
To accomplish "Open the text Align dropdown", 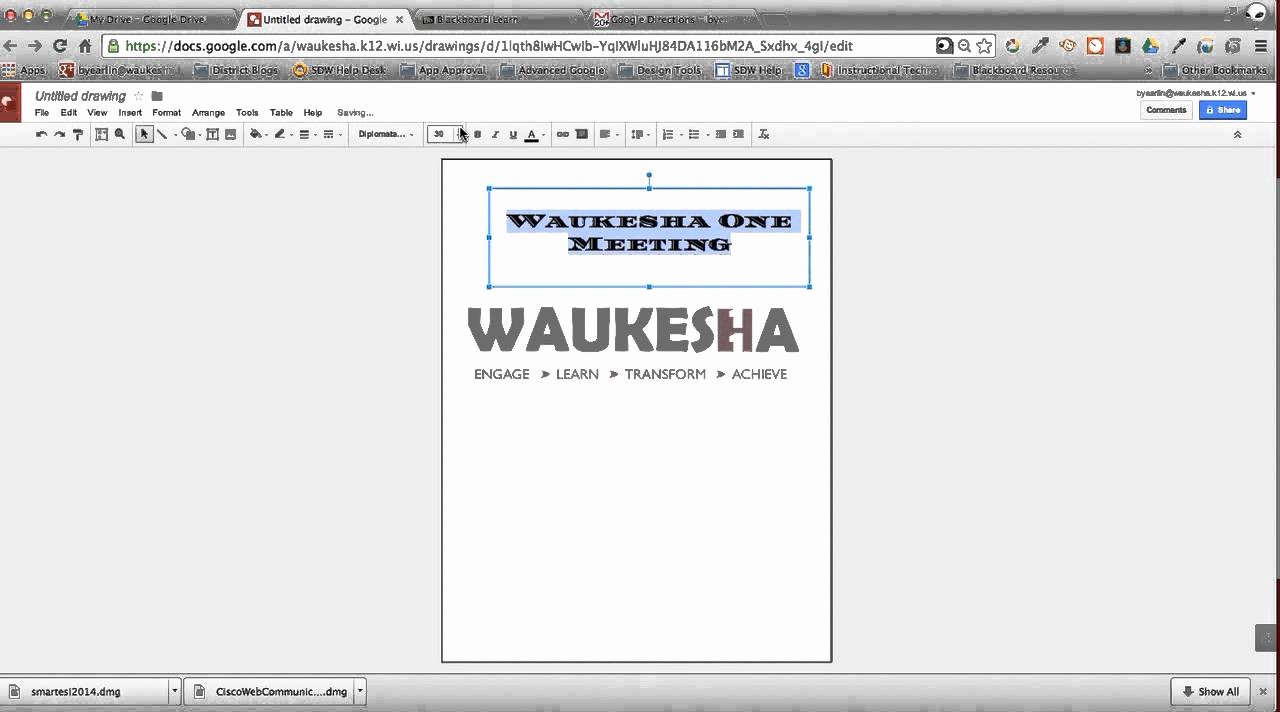I will coord(608,134).
